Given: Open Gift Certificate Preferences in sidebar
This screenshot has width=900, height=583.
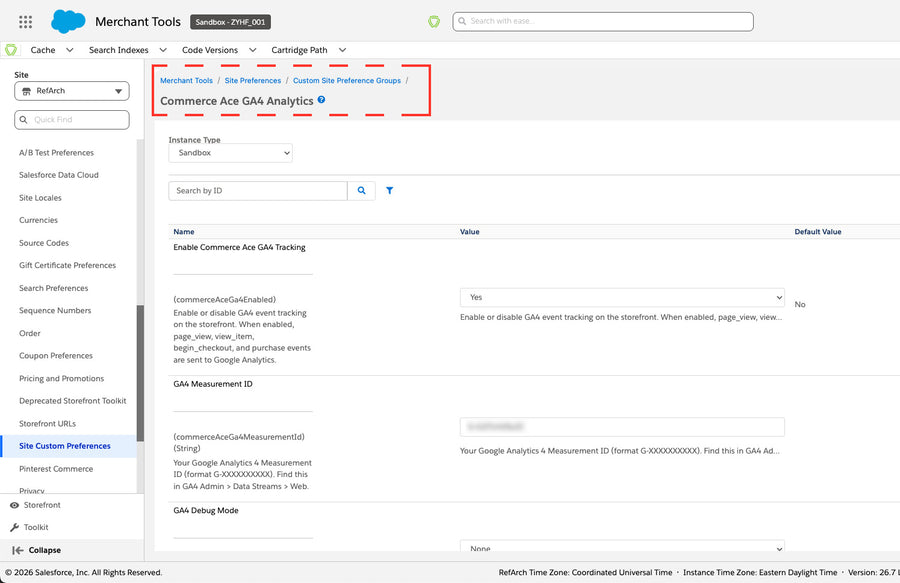Looking at the screenshot, I should 67,265.
